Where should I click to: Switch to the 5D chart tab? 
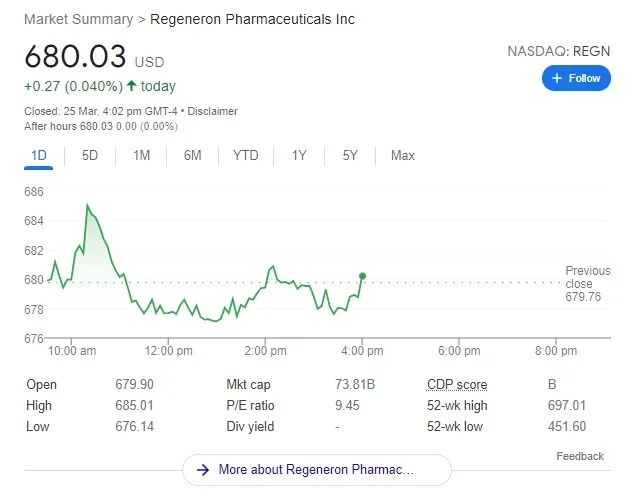pyautogui.click(x=90, y=155)
